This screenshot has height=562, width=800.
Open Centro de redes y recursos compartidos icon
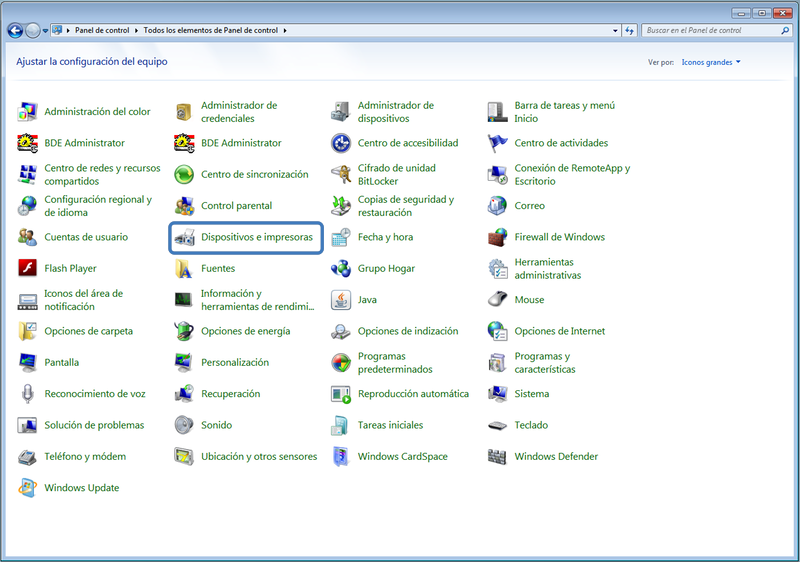pyautogui.click(x=28, y=174)
